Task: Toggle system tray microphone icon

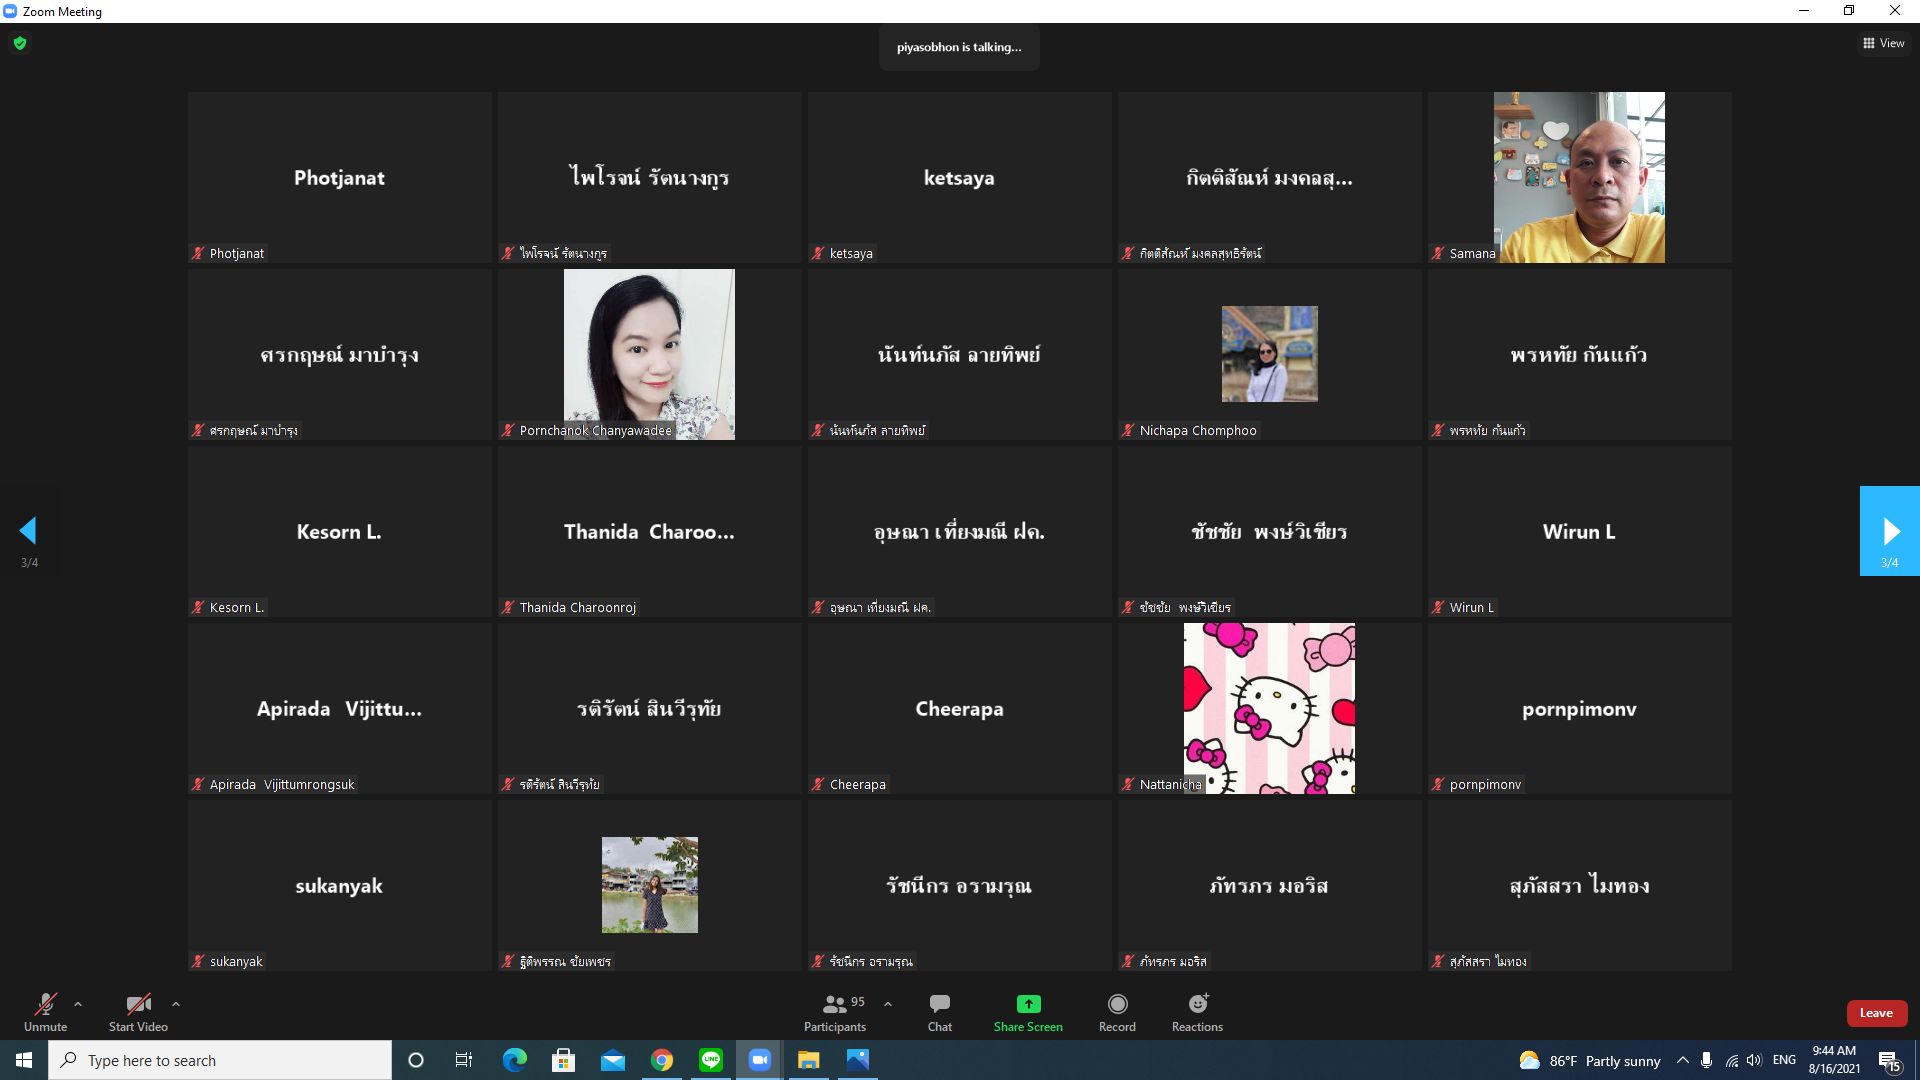Action: (1706, 1060)
